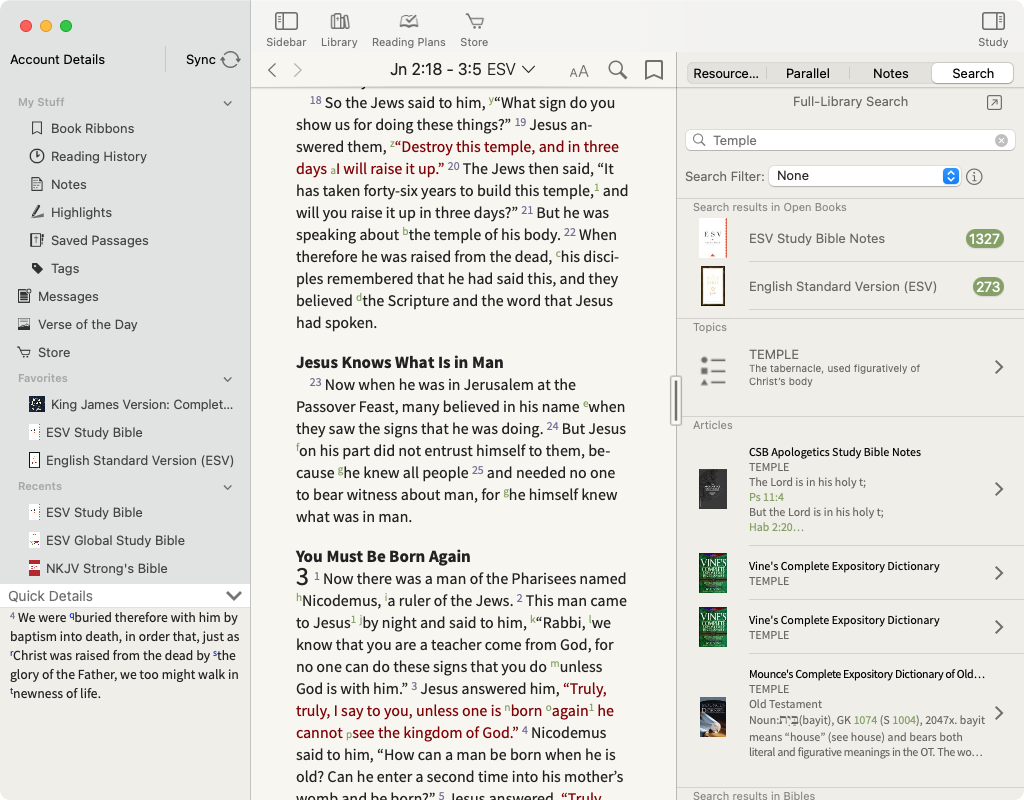
Task: Open the Search Filter dropdown
Action: point(864,176)
